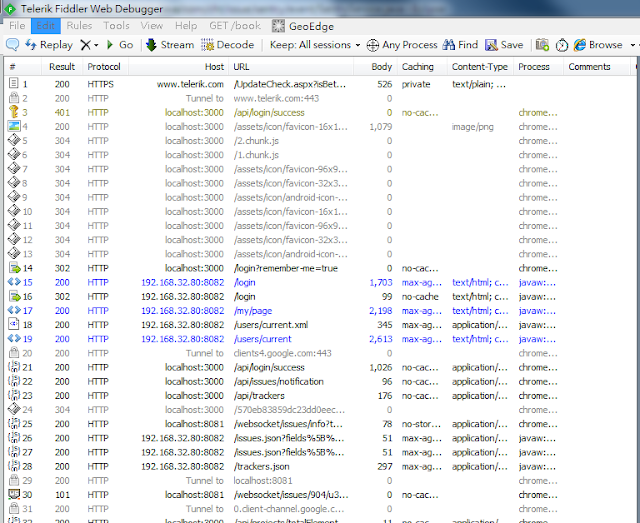Select session 15 HTML arrows icon

tap(14, 282)
